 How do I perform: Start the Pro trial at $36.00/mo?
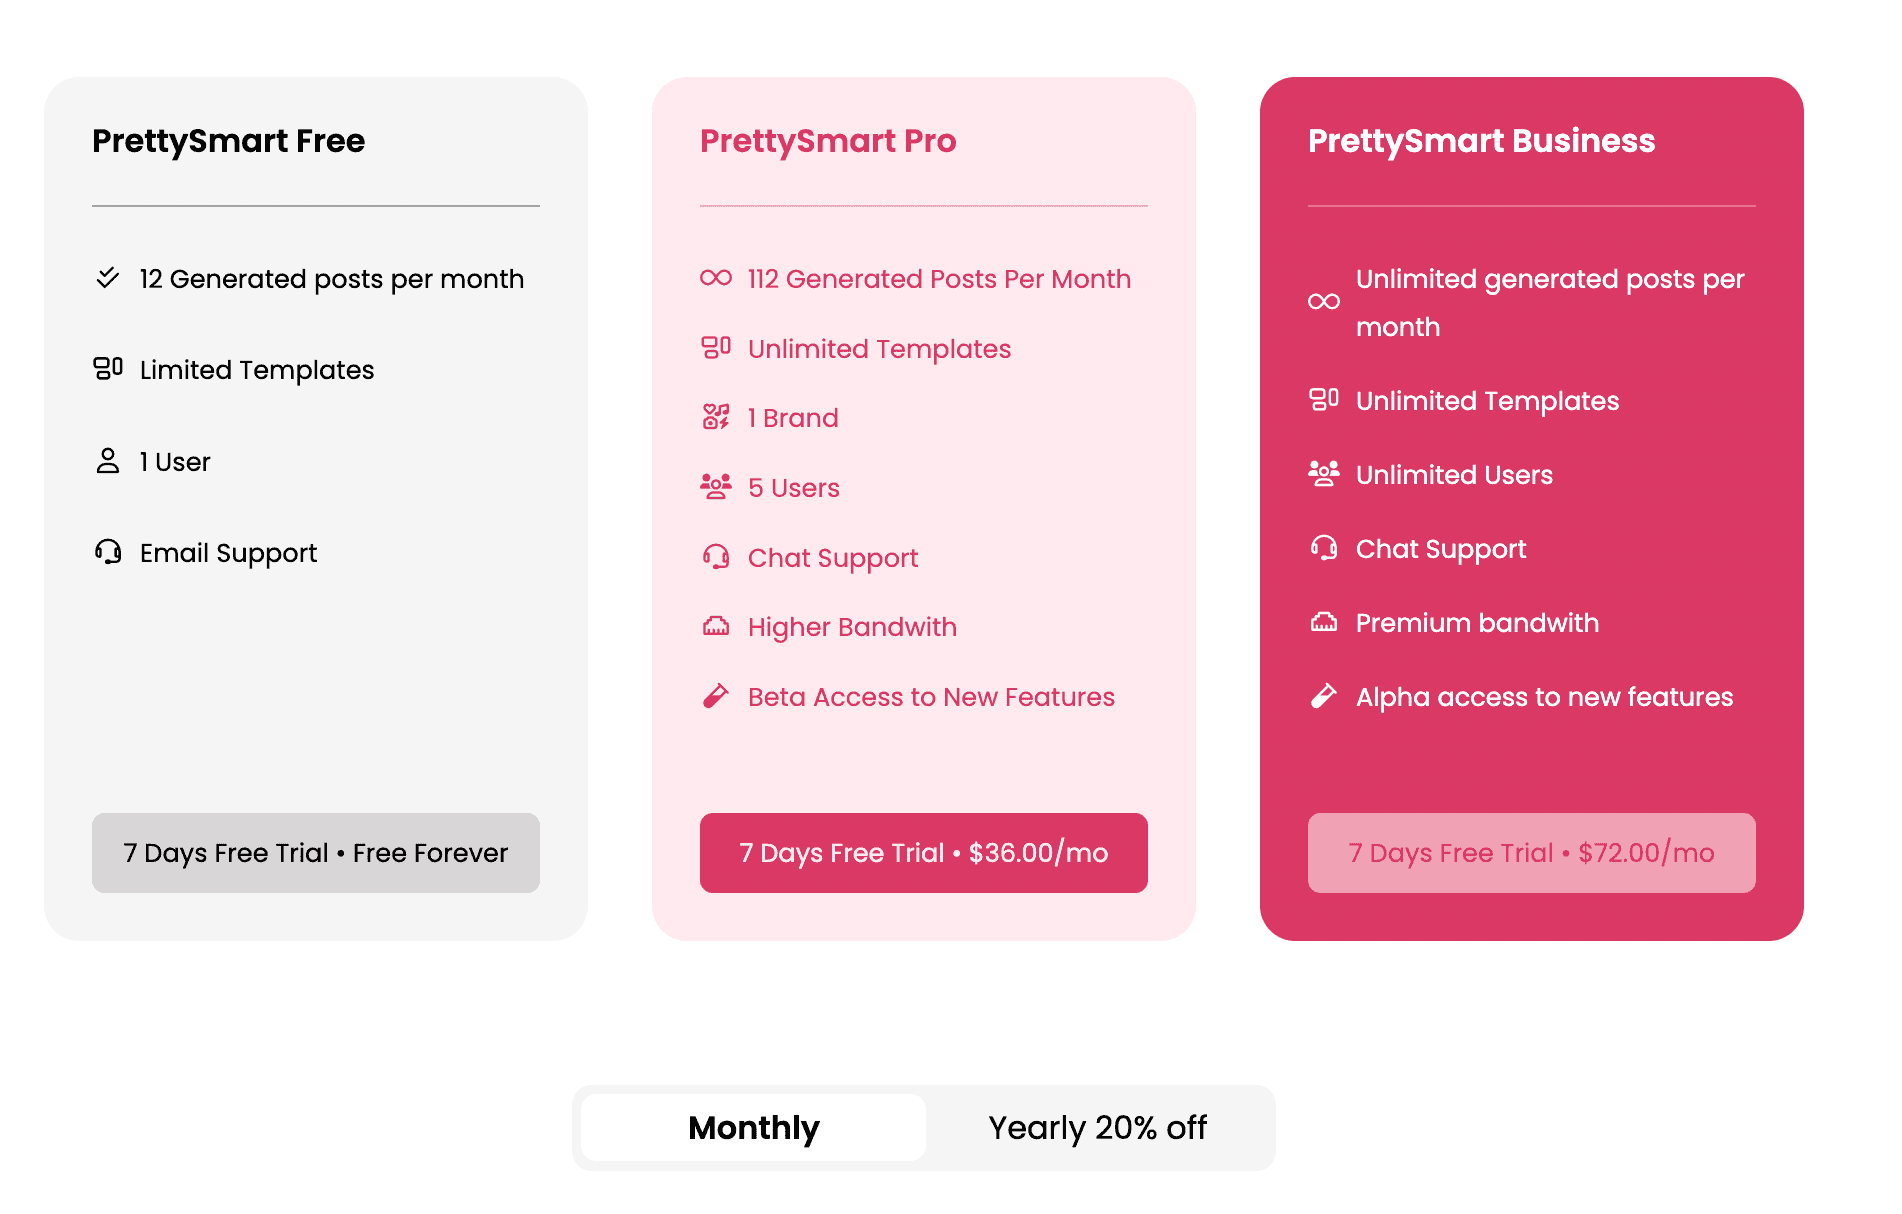(924, 853)
